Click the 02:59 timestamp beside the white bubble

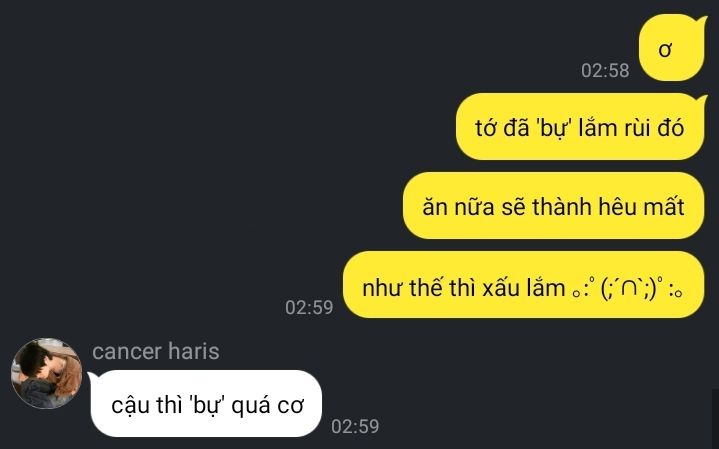(x=355, y=427)
